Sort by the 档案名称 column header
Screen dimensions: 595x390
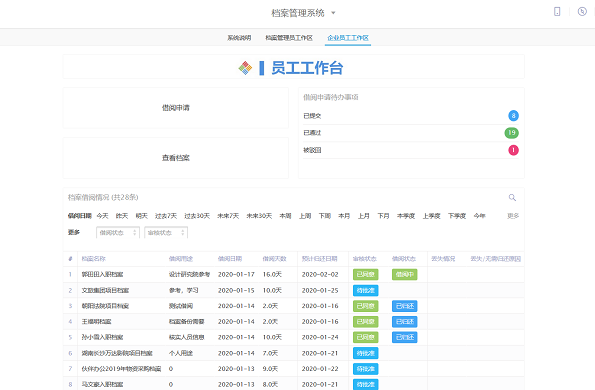click(94, 259)
